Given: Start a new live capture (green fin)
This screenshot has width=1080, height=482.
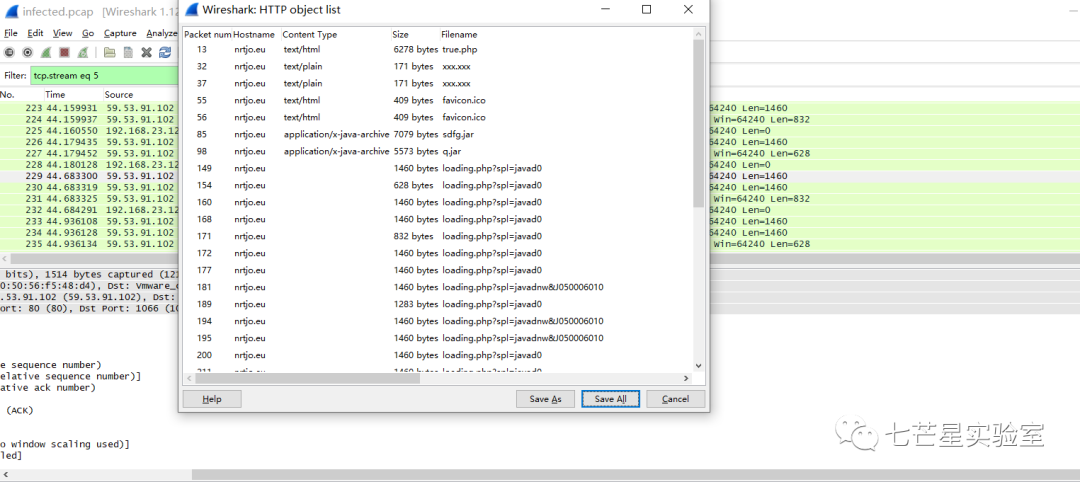Looking at the screenshot, I should [46, 52].
